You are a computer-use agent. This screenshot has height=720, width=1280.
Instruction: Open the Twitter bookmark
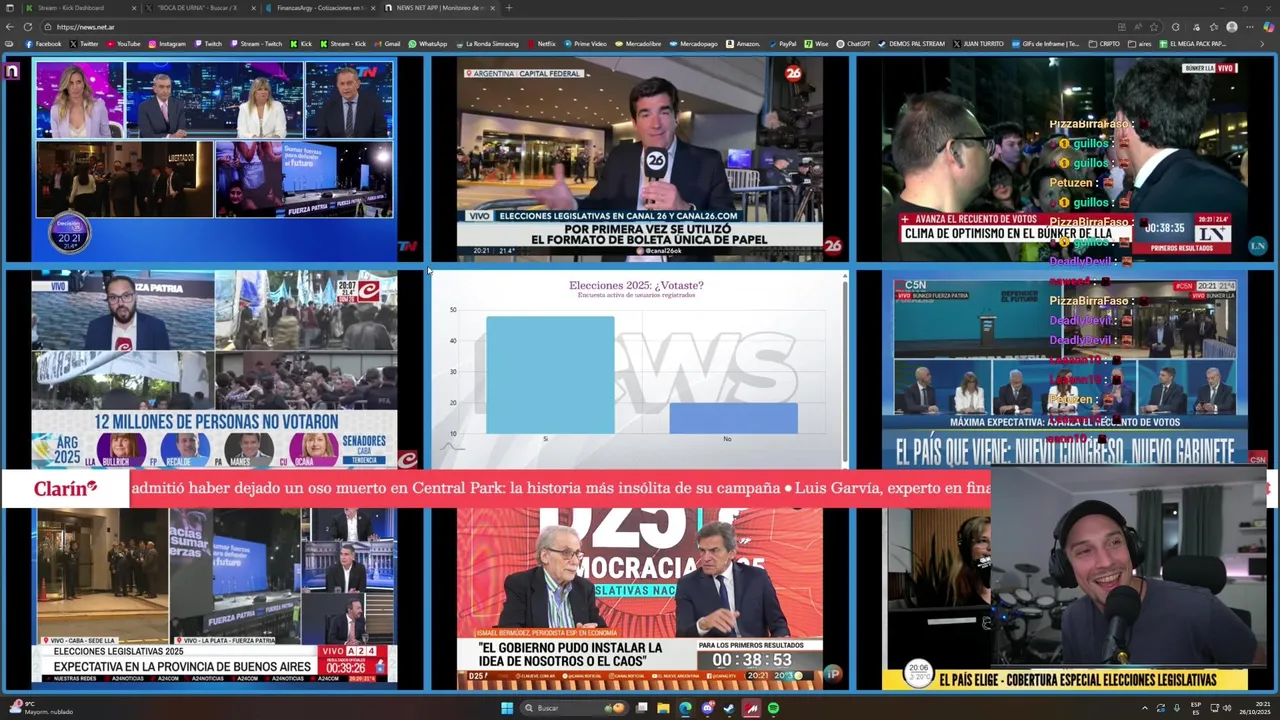coord(84,44)
